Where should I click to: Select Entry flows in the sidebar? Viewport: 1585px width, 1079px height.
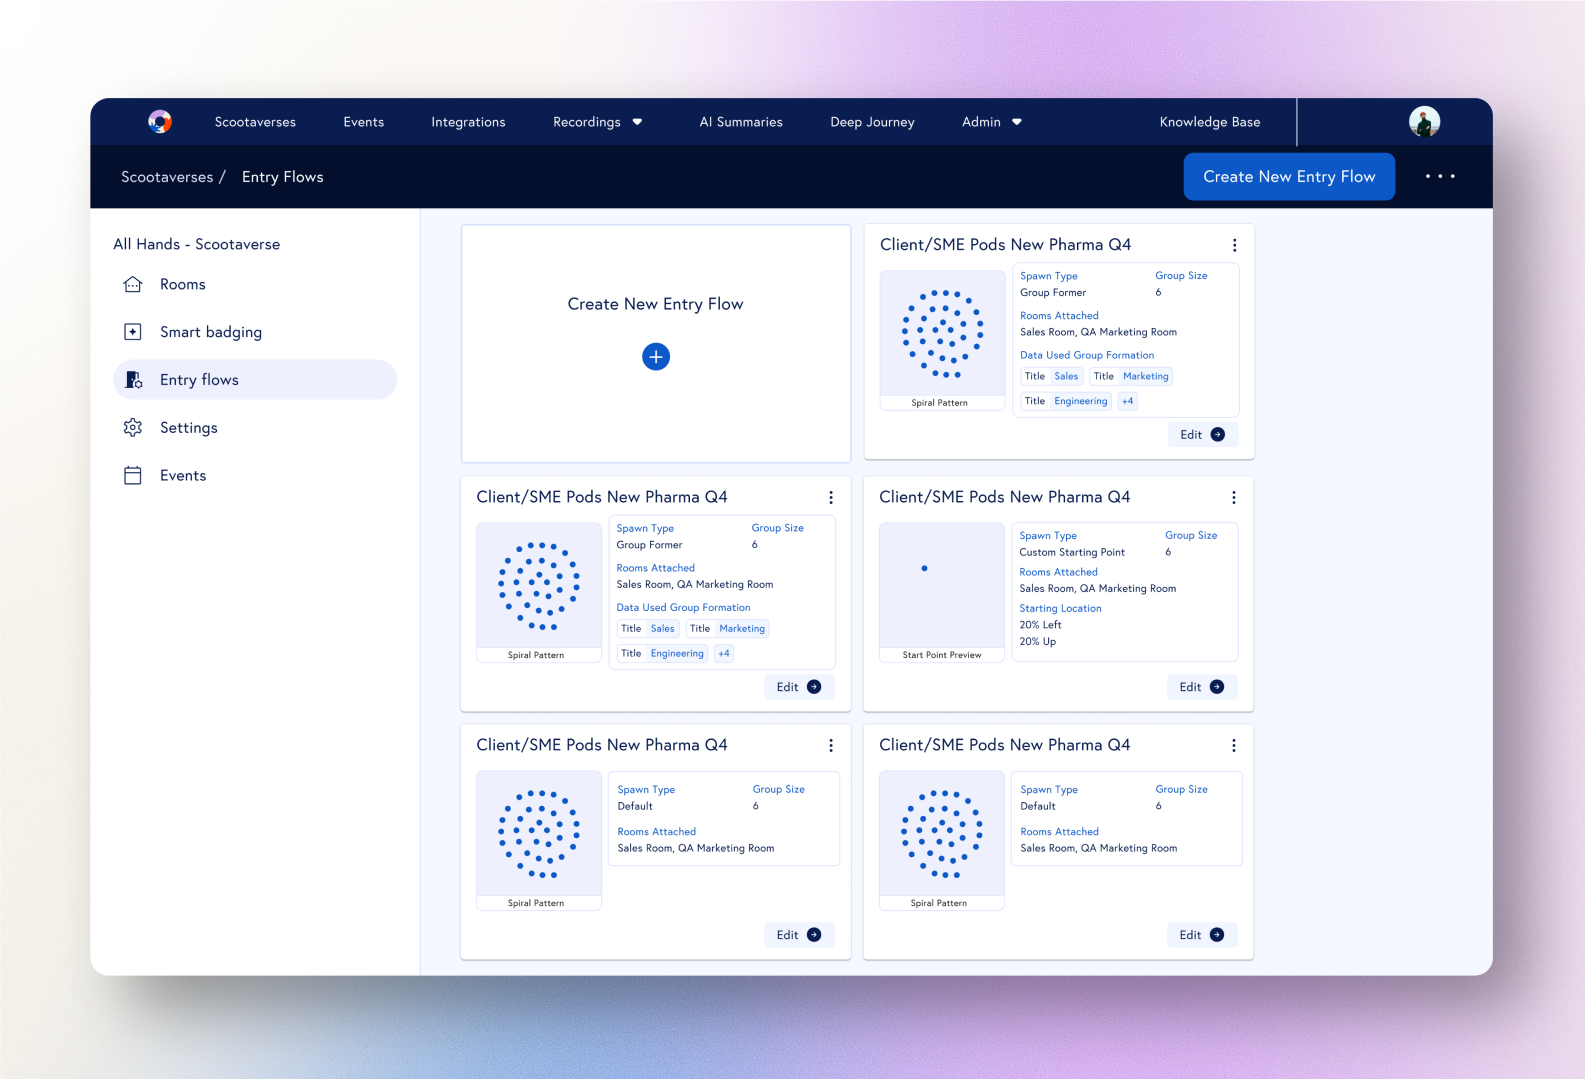(x=255, y=380)
